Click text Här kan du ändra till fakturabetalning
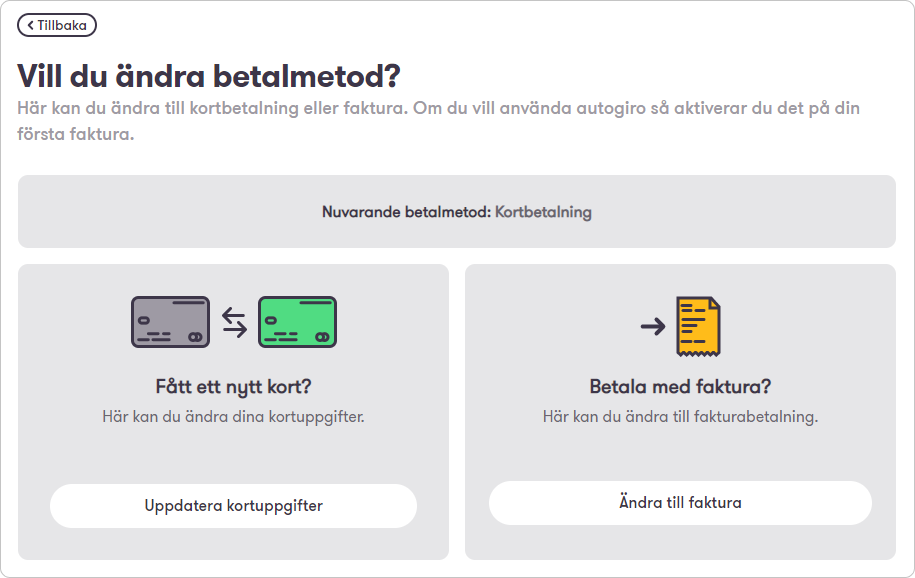 680,417
